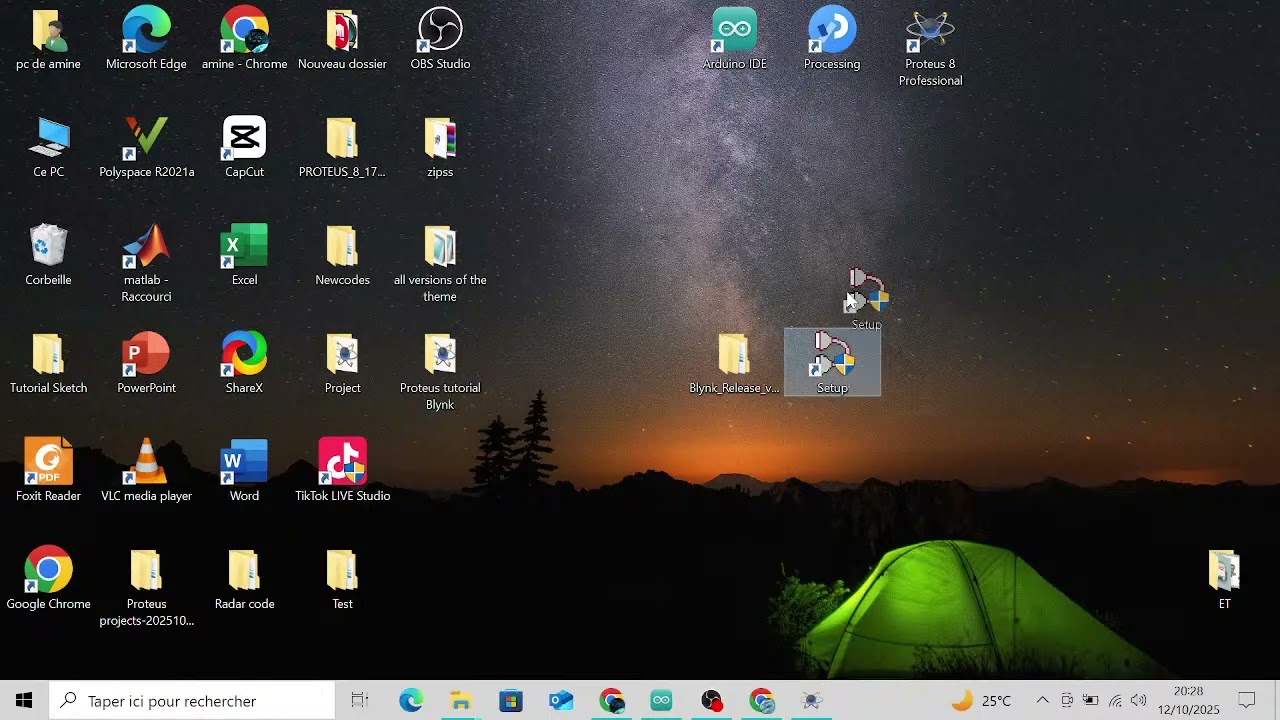Select the 'Test' folder on the desktop

[342, 580]
